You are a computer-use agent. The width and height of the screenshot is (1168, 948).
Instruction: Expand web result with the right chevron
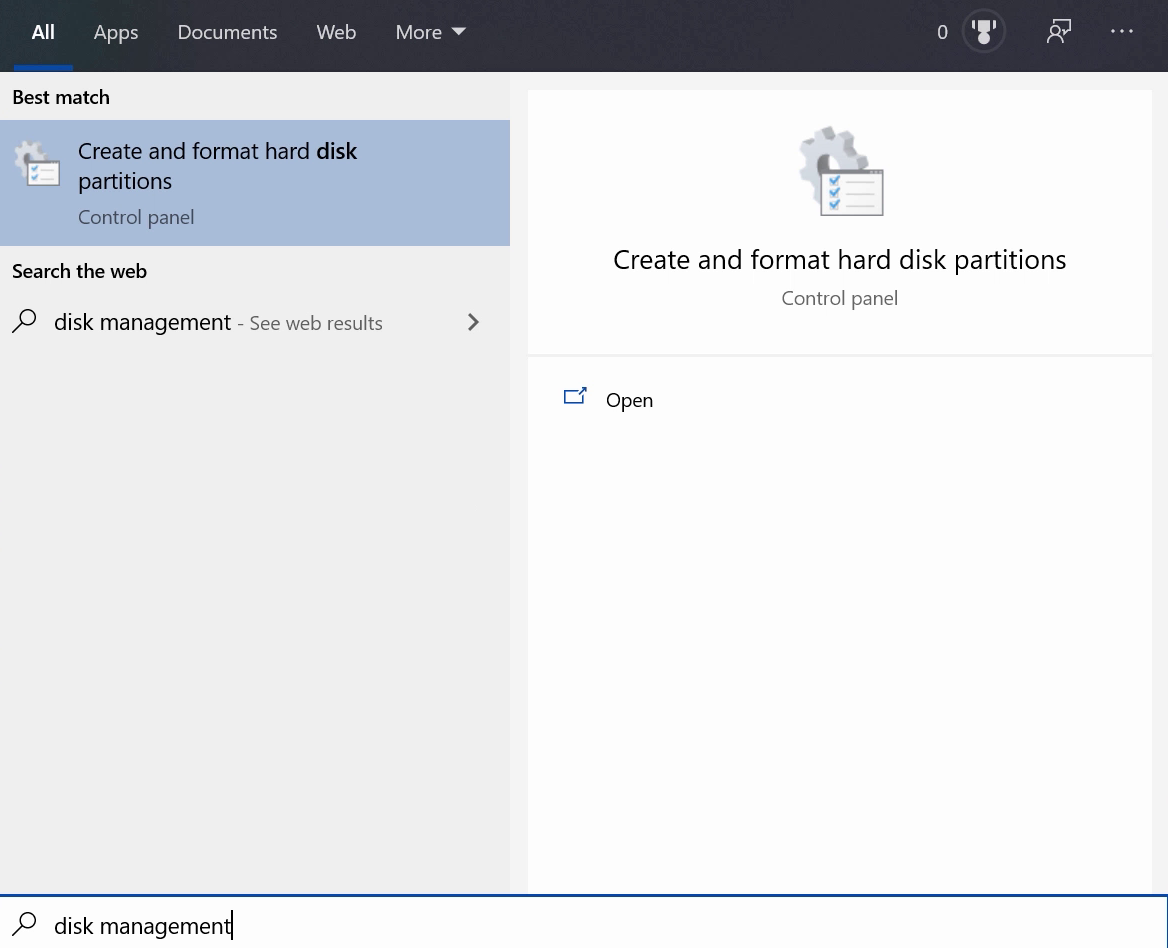[x=473, y=322]
